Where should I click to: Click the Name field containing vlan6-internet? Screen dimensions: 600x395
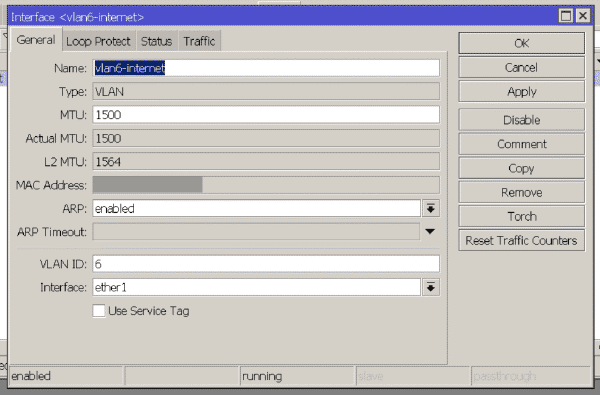click(266, 68)
